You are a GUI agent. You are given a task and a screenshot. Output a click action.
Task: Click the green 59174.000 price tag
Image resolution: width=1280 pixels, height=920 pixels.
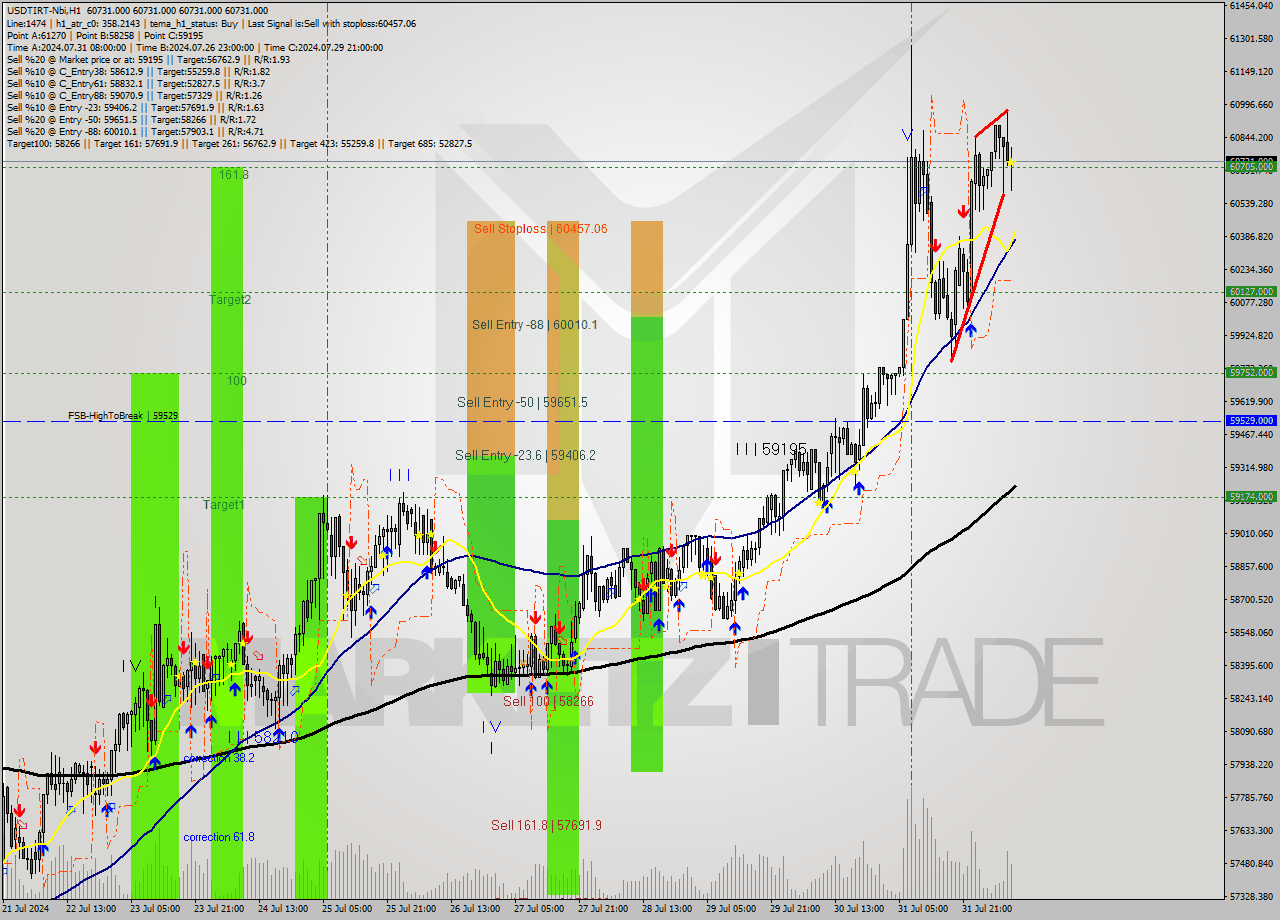point(1251,497)
